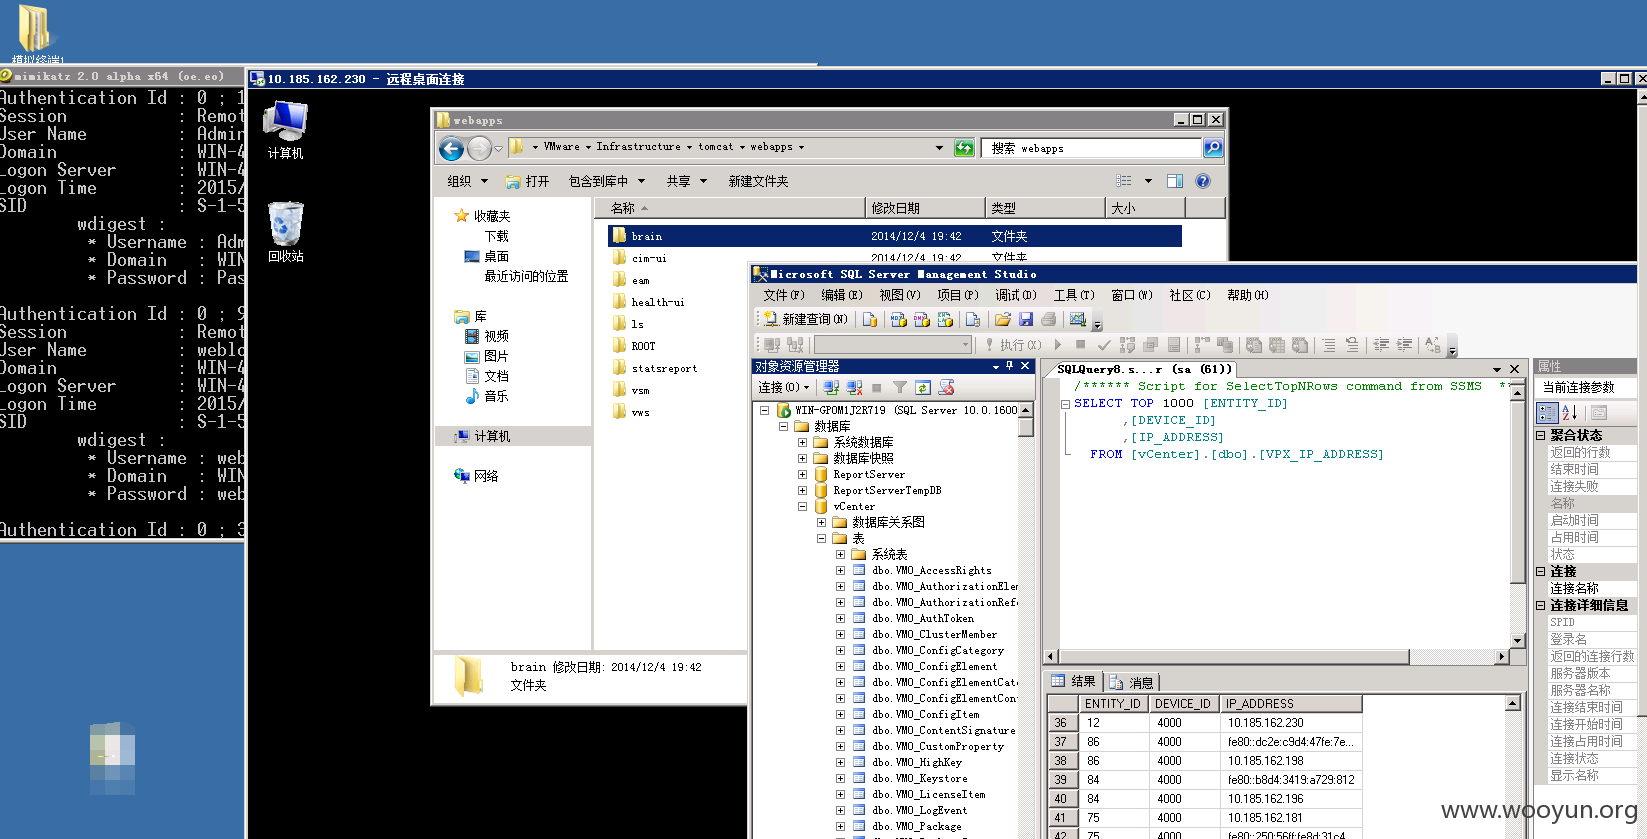This screenshot has height=839, width=1647.
Task: Click the Disconnect icon in Object Explorer
Action: (854, 387)
